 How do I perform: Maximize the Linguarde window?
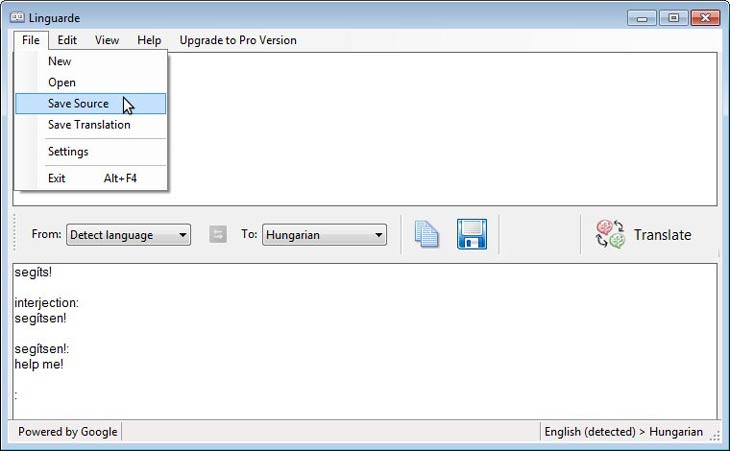pyautogui.click(x=673, y=18)
